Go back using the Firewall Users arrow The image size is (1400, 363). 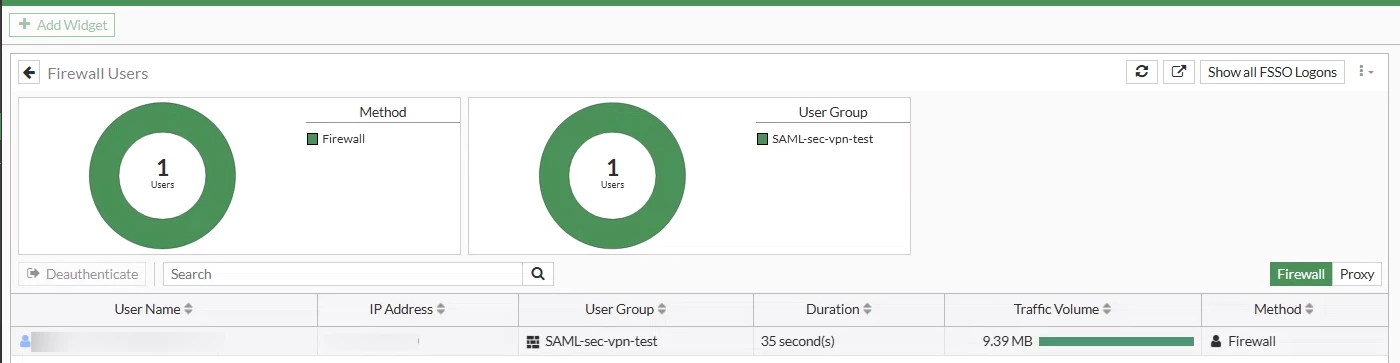29,73
